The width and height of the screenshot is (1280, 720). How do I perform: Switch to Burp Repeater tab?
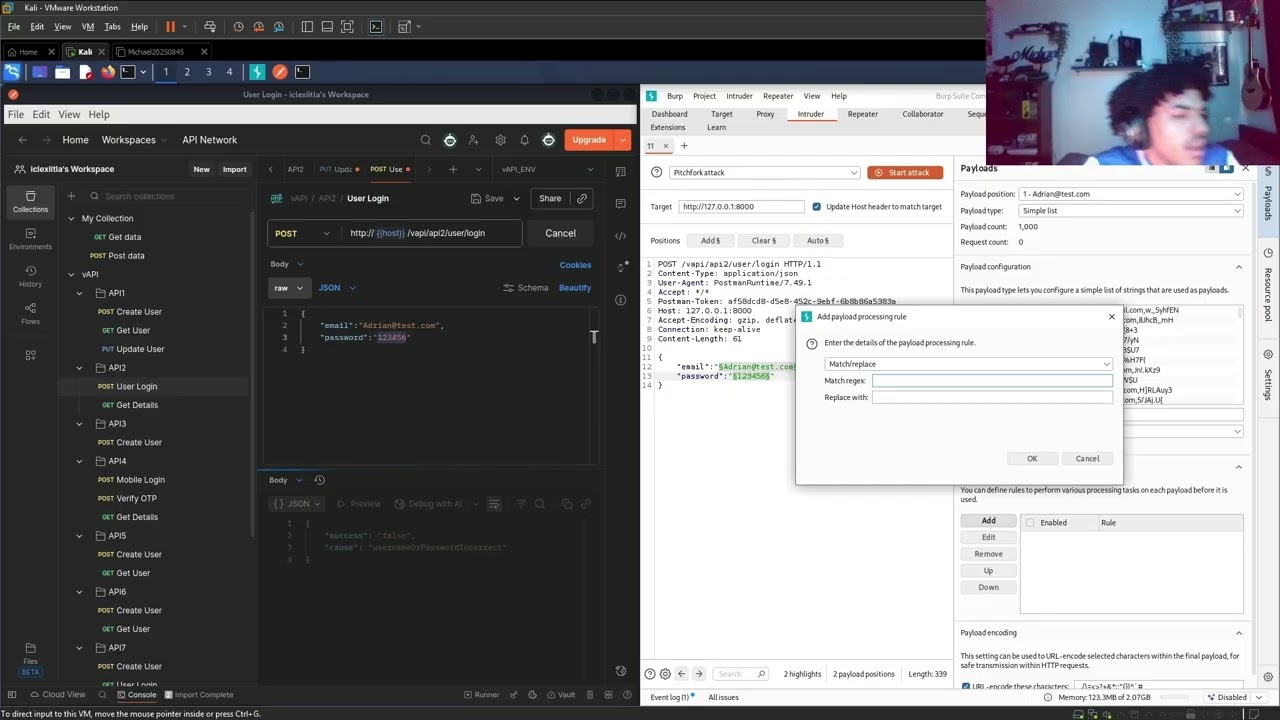coord(862,114)
